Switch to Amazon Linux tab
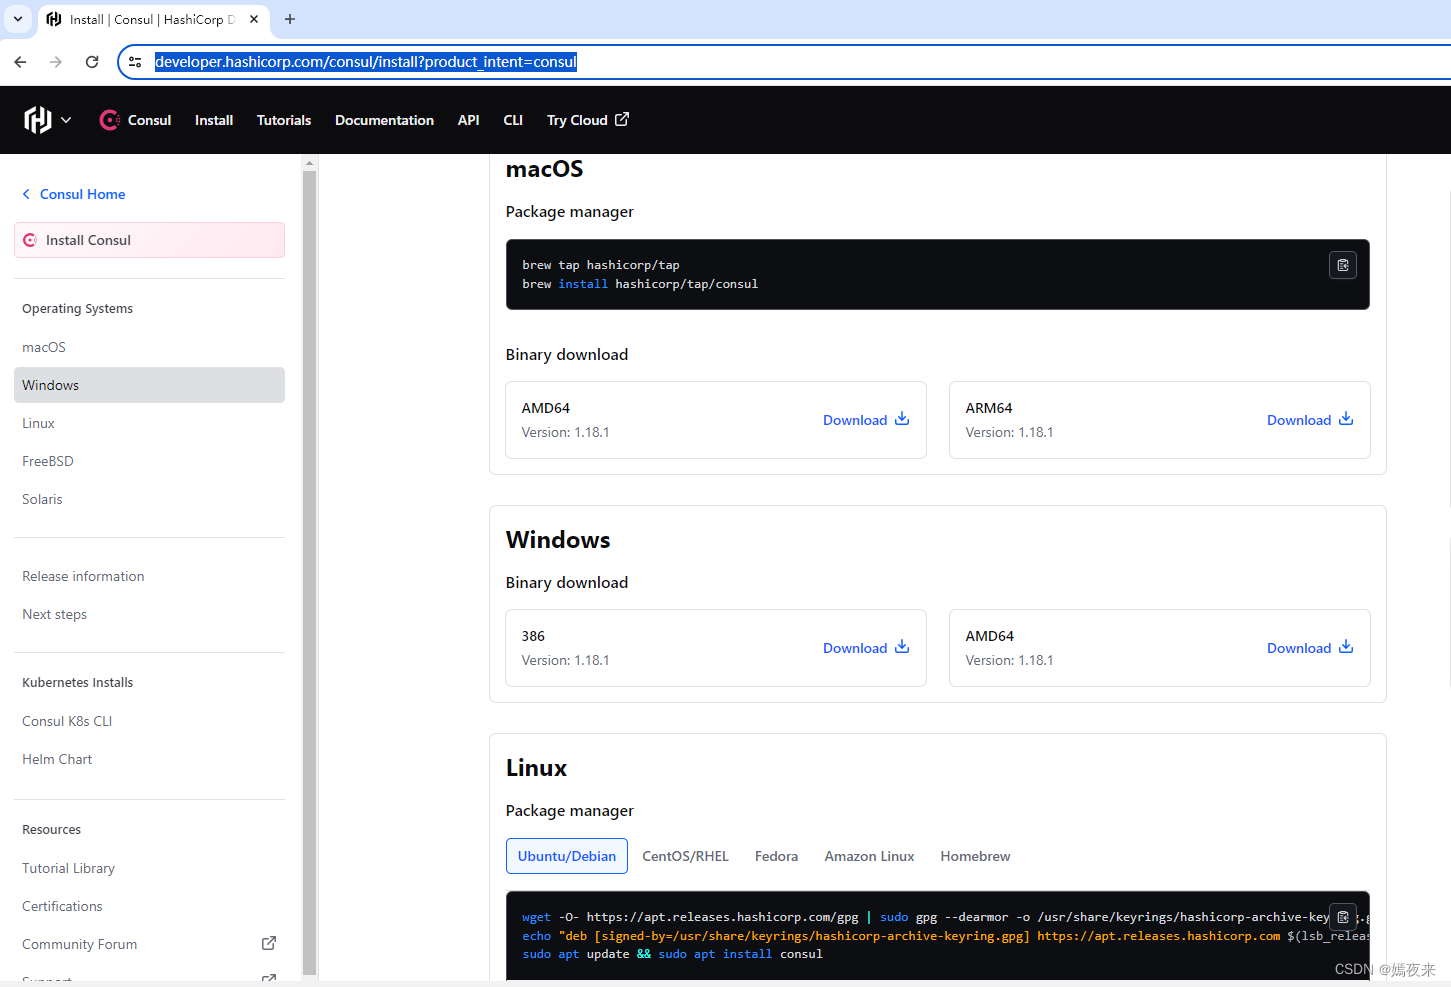1451x987 pixels. click(869, 856)
